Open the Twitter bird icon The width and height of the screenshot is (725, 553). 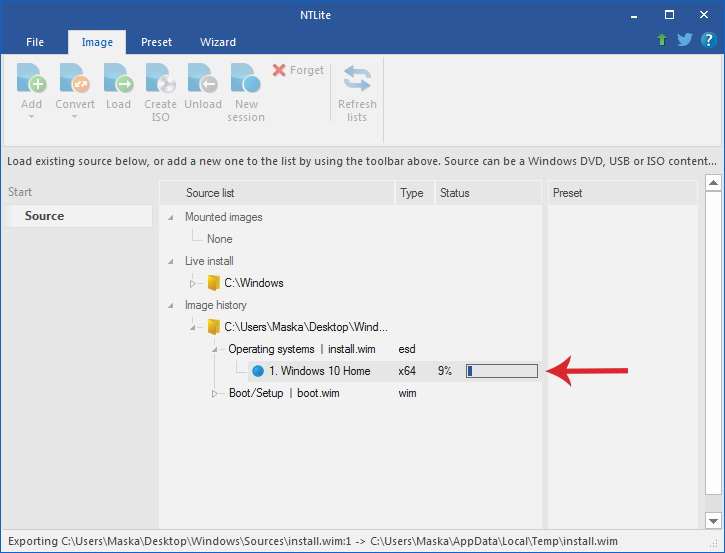[685, 40]
